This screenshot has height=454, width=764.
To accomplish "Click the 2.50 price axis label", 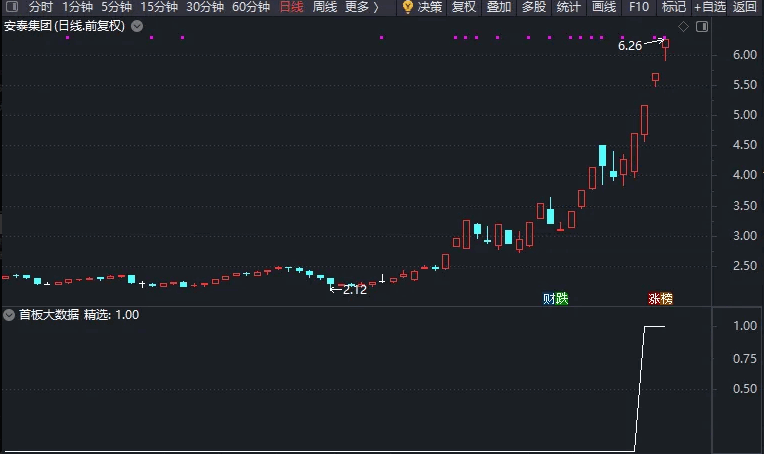I will tap(745, 266).
